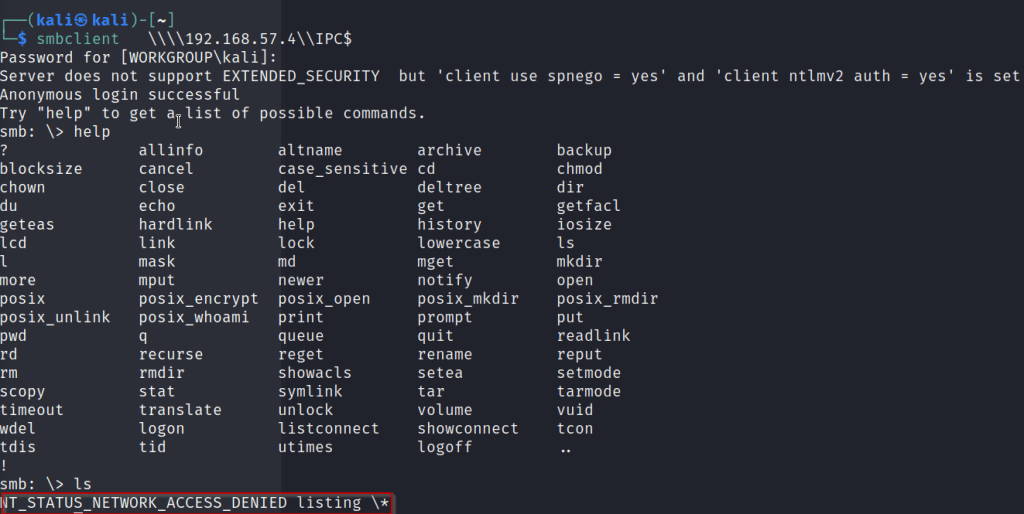Click the allinfo command in the help list
The width and height of the screenshot is (1024, 514).
coord(170,150)
